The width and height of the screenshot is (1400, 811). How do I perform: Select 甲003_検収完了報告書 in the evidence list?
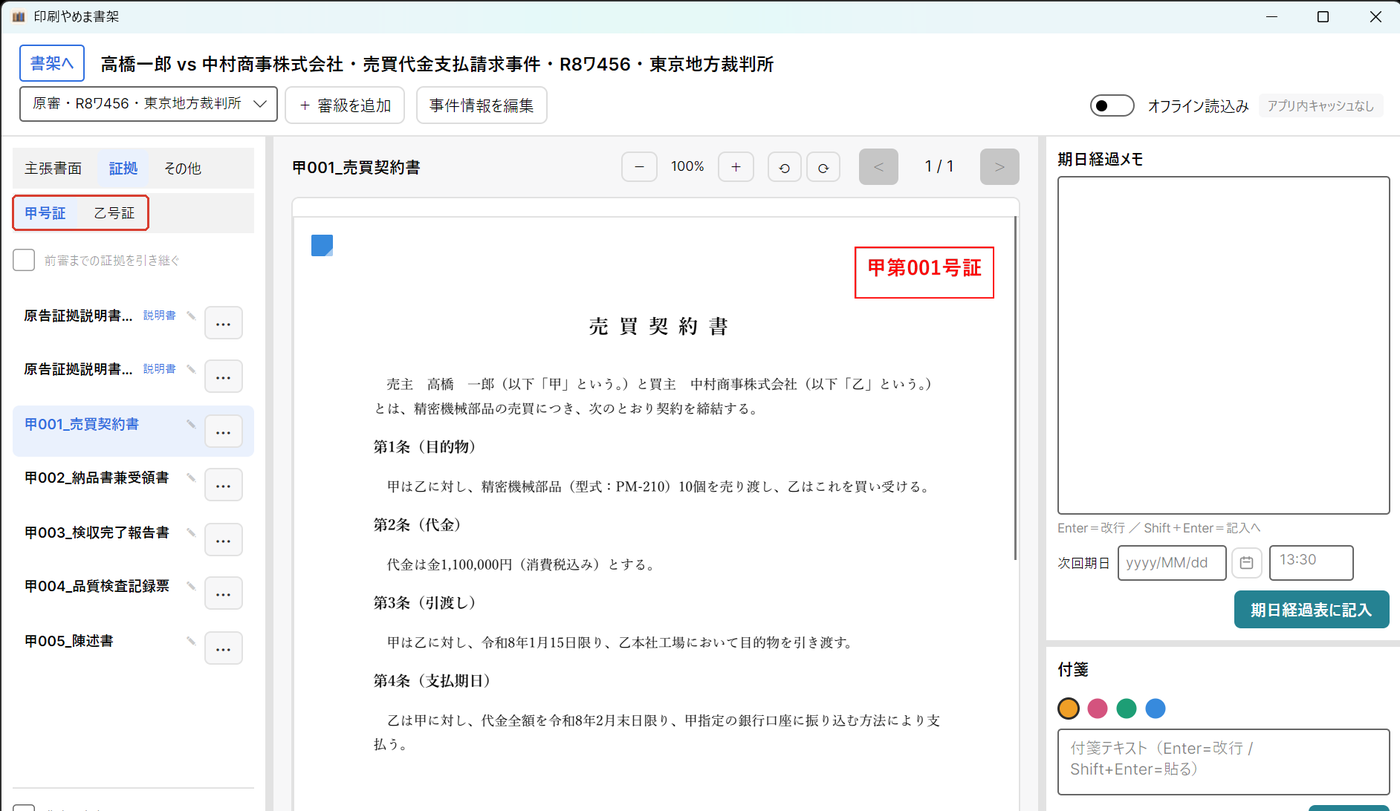[96, 532]
